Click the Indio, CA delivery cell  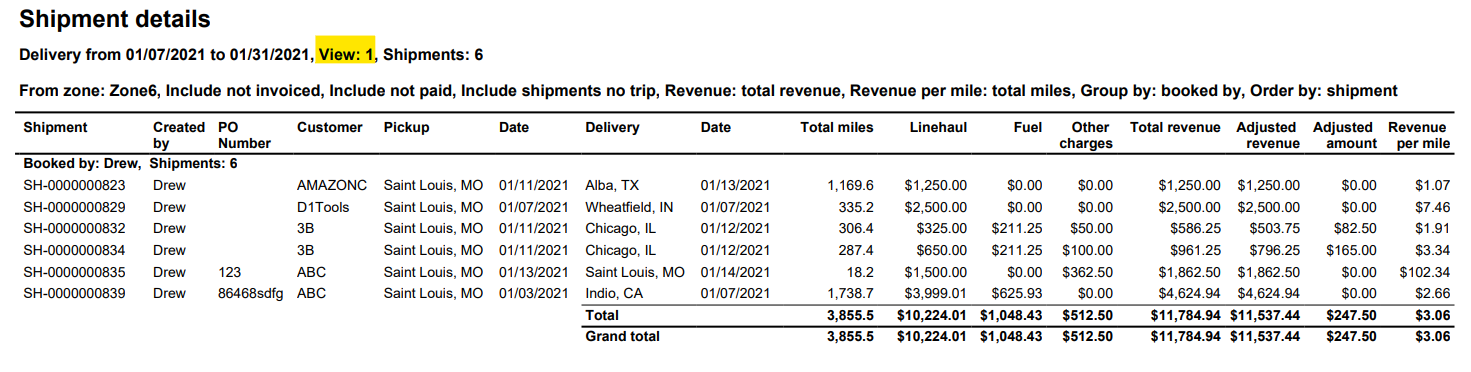(614, 293)
